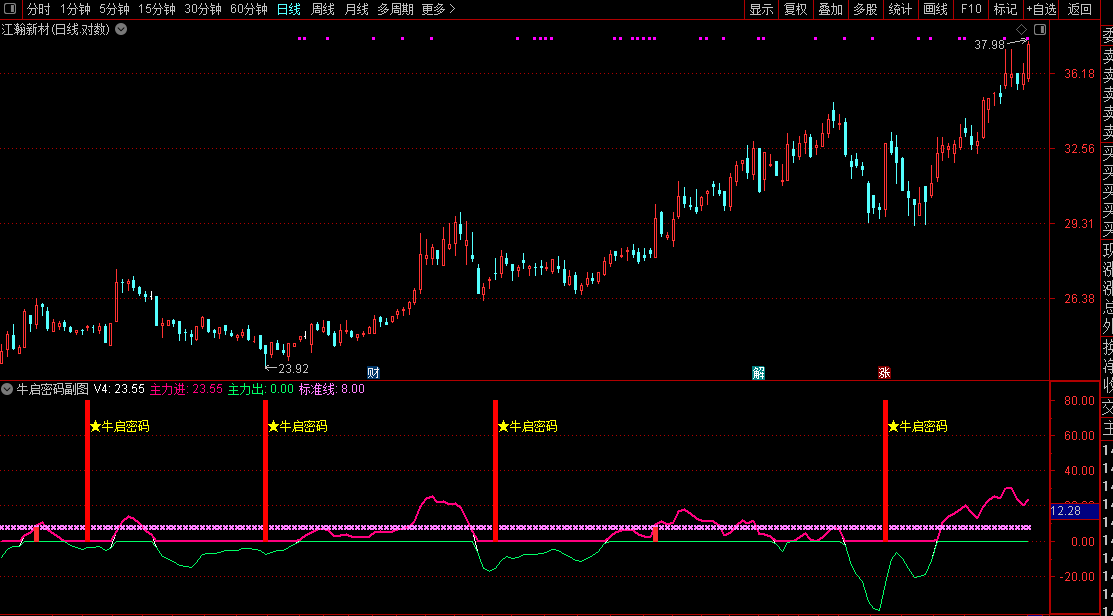Open the dropdown next to 江瀚新材 title
This screenshot has height=616, width=1113.
(121, 29)
